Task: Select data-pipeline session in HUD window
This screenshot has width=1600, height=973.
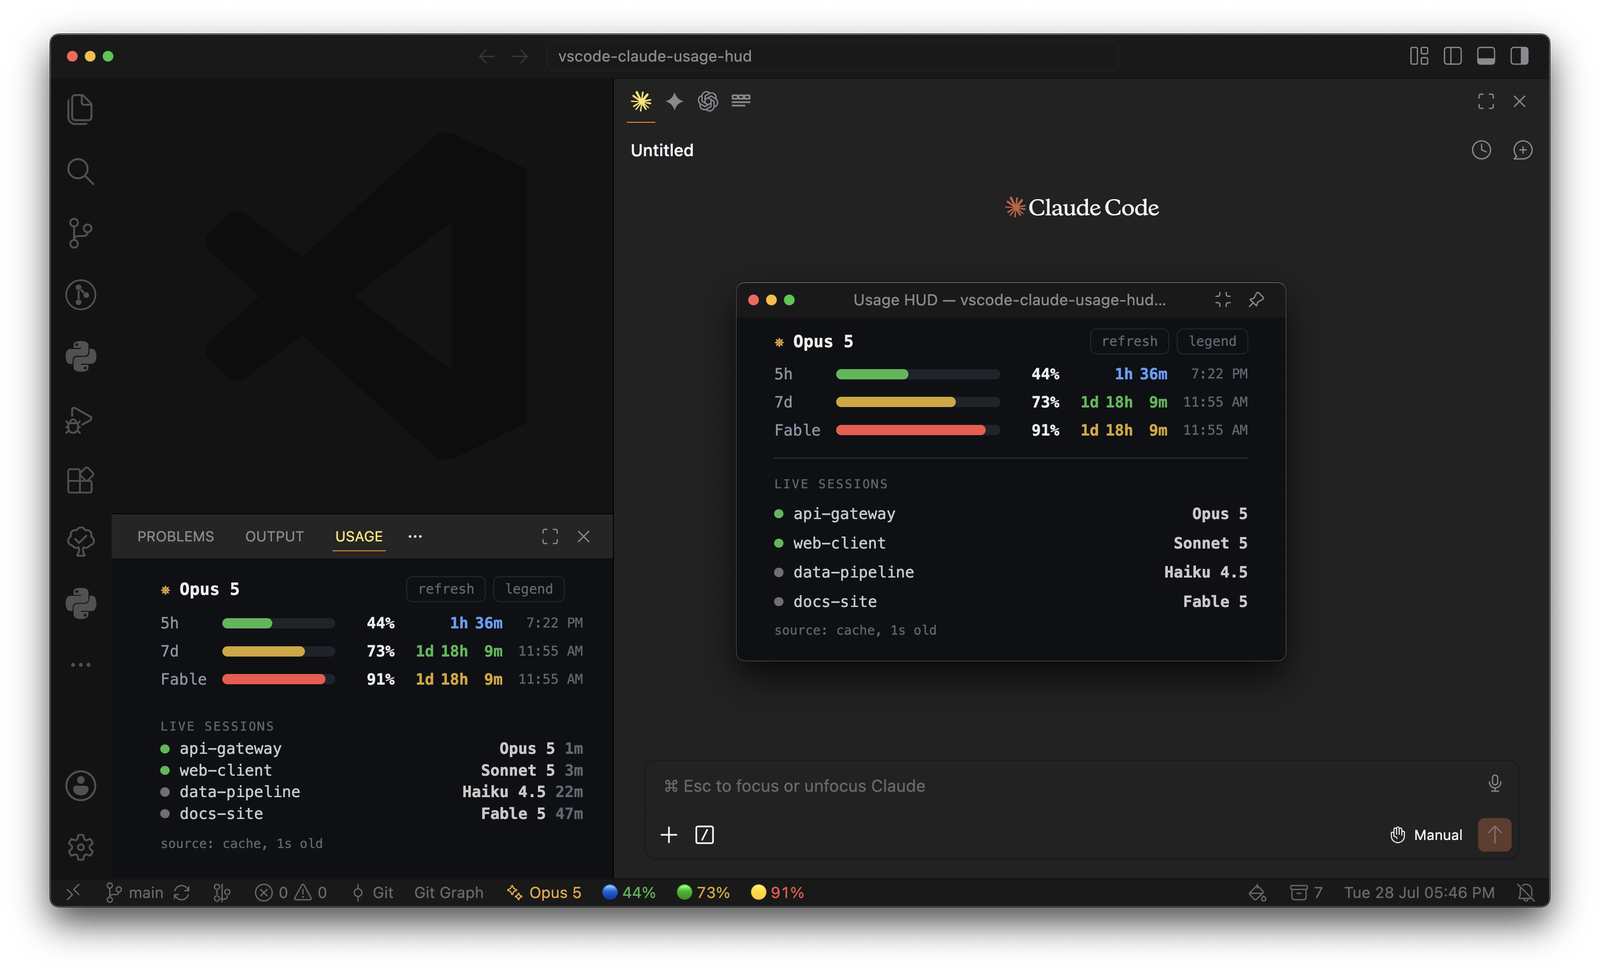Action: pyautogui.click(x=1011, y=572)
